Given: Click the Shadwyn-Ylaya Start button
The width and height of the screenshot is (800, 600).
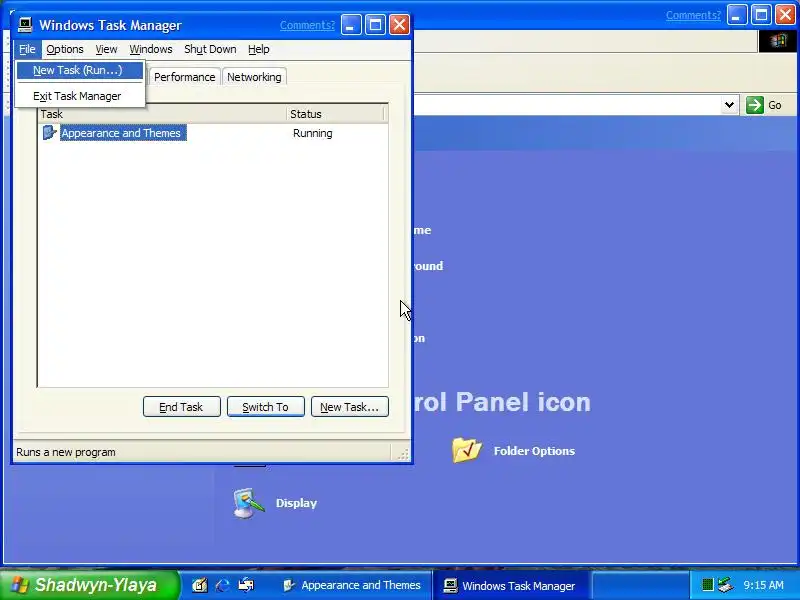Looking at the screenshot, I should click(x=89, y=585).
